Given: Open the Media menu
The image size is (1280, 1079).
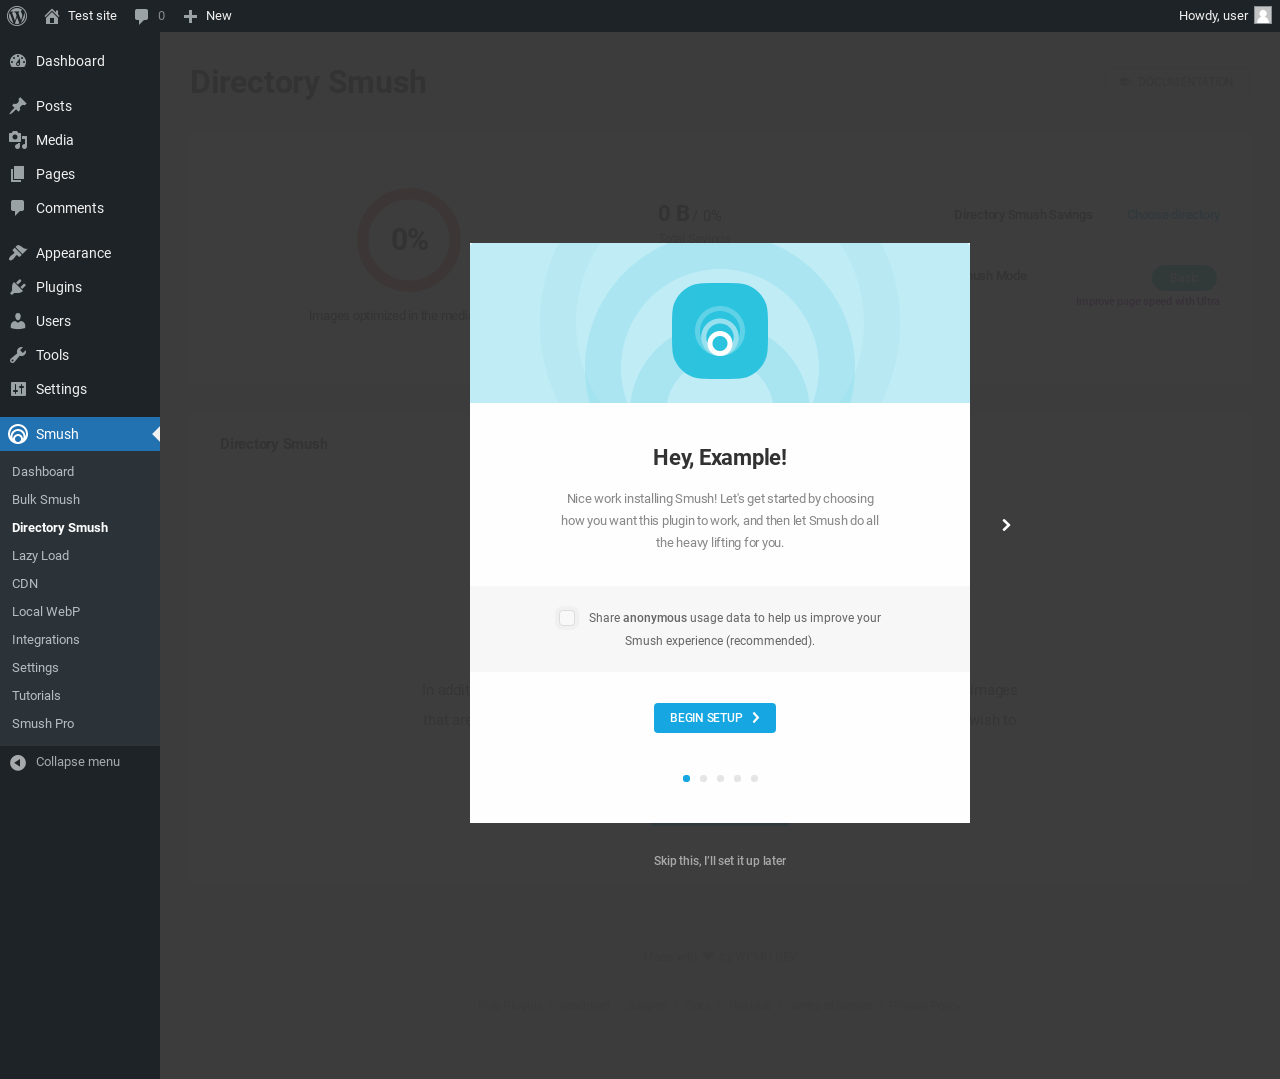Looking at the screenshot, I should [x=80, y=140].
